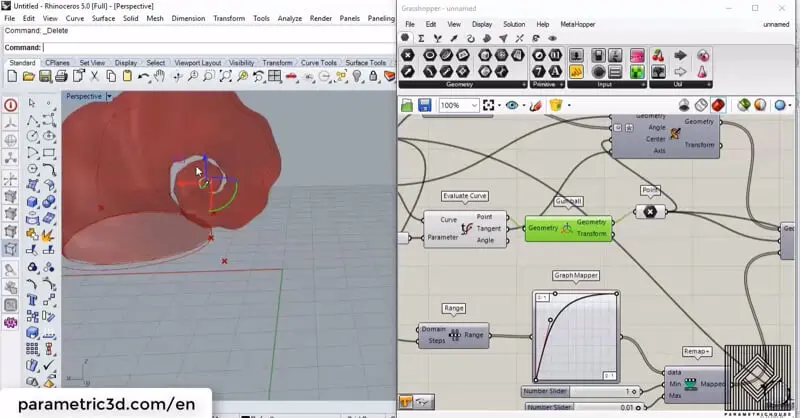800x418 pixels.
Task: Toggle the Grasshopper preview eye icon
Action: click(513, 105)
